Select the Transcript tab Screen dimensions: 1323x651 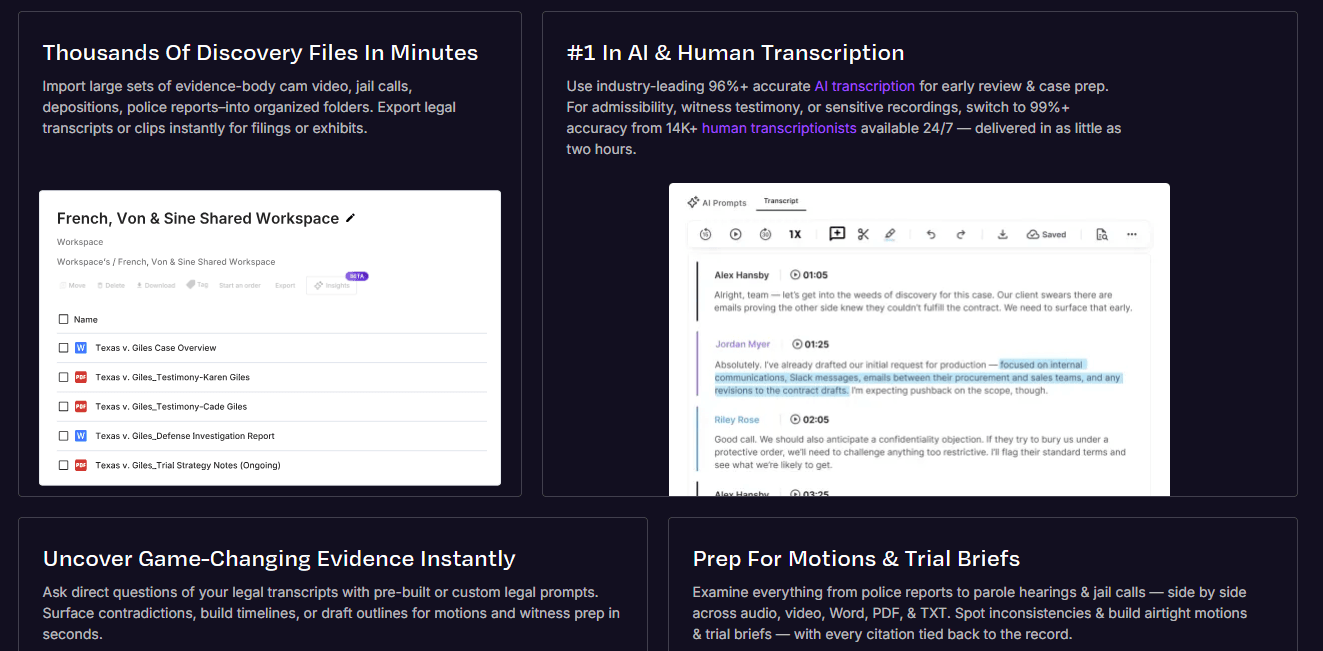(x=781, y=201)
